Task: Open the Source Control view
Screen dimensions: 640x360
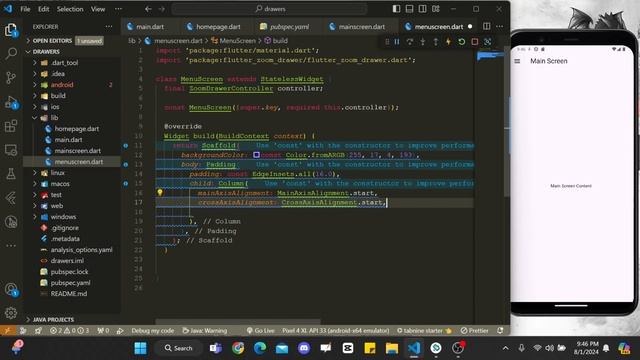Action: pyautogui.click(x=11, y=77)
